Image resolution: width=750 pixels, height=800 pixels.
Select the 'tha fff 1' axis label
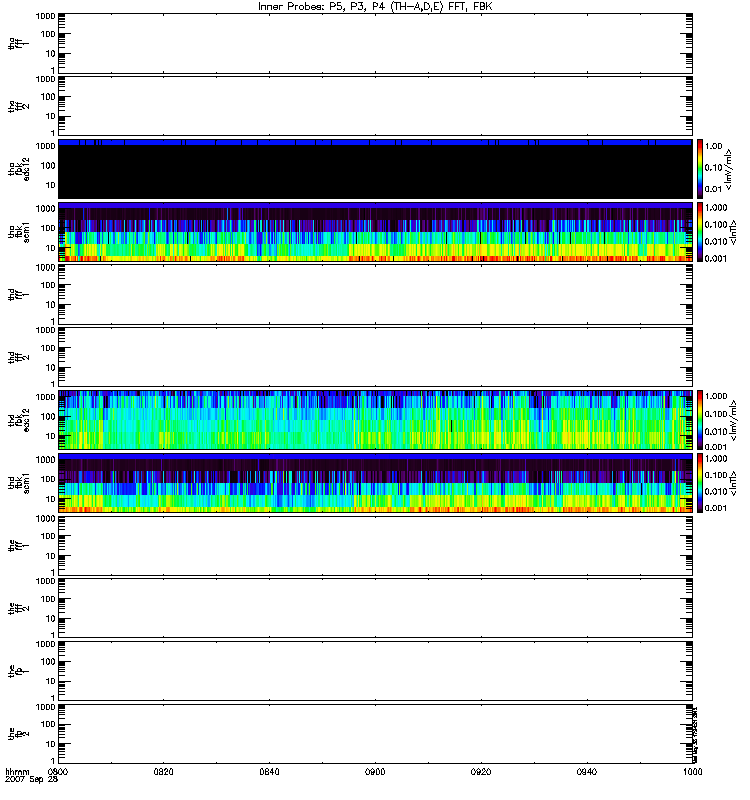tap(18, 44)
